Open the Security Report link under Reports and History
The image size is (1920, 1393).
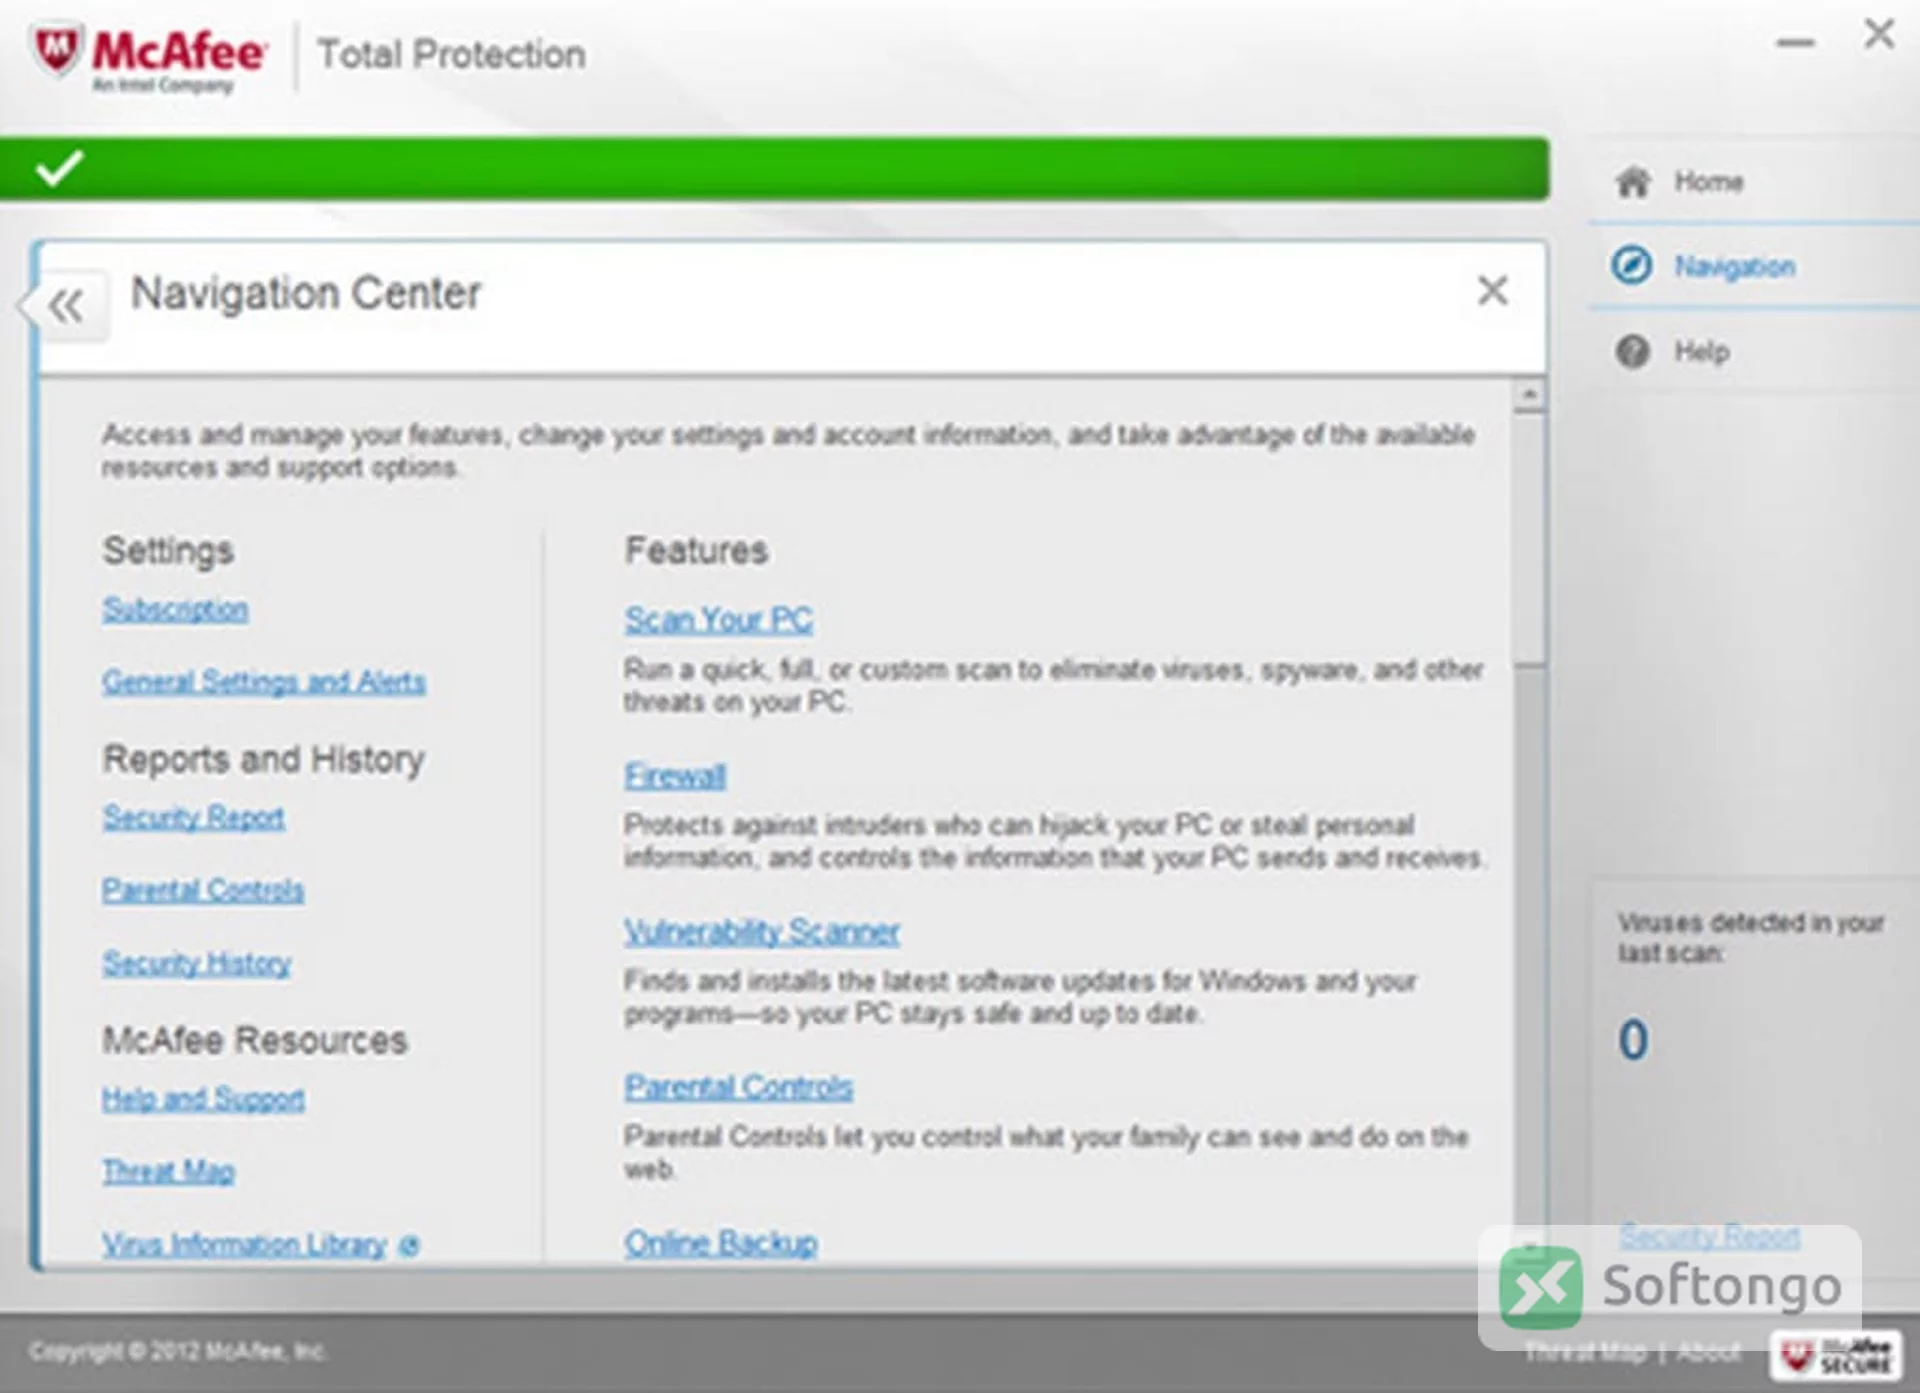pos(194,817)
